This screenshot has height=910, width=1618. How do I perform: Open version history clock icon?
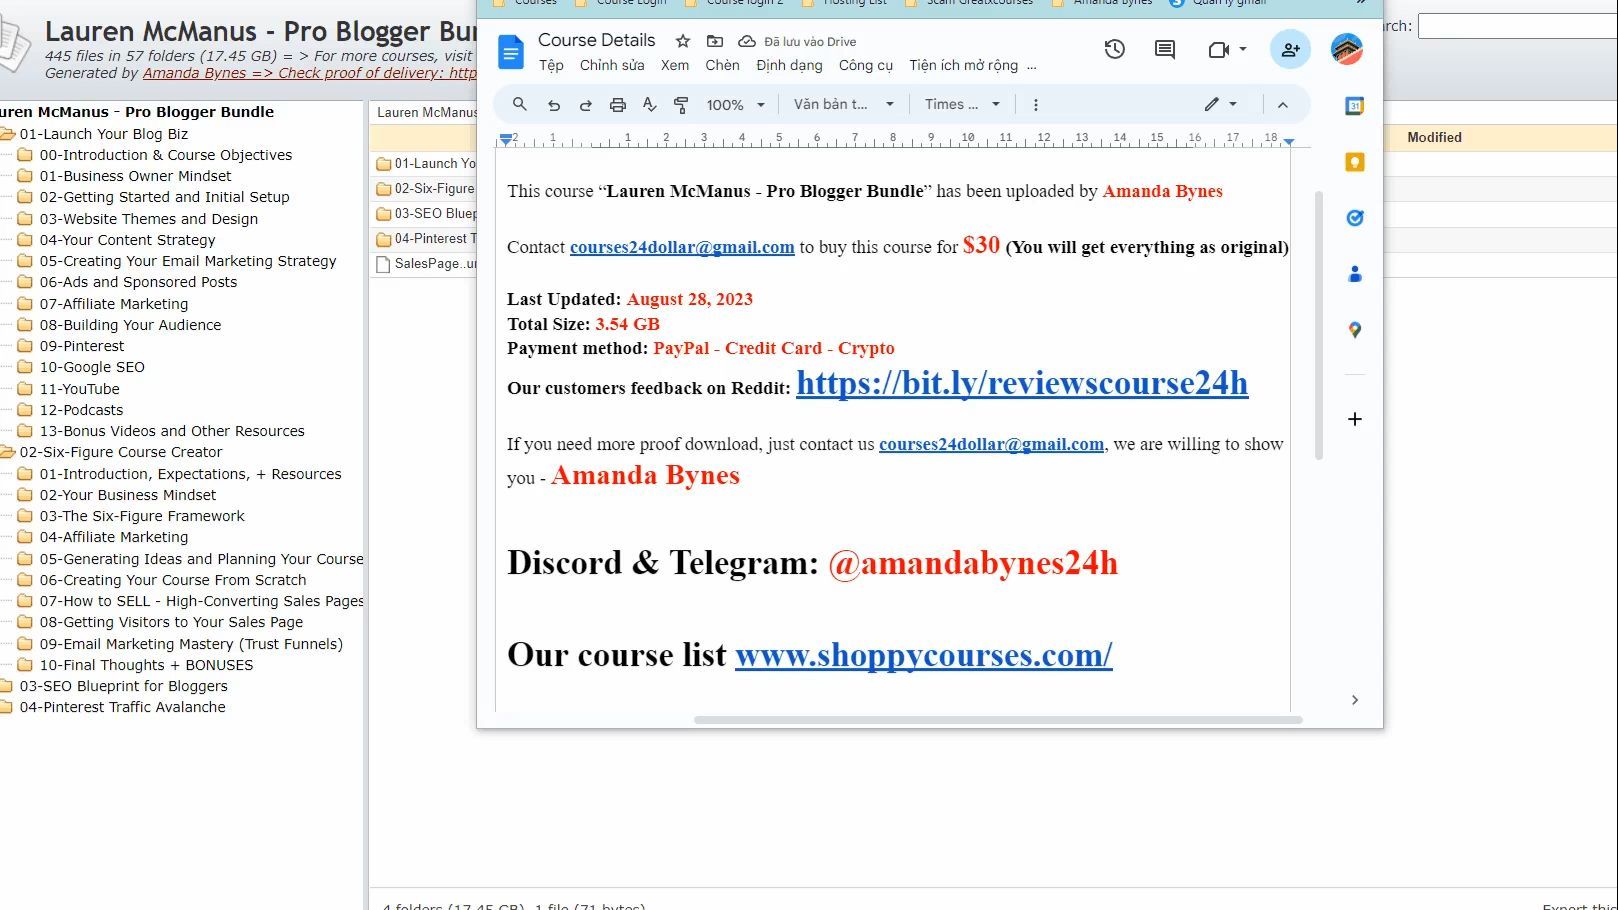click(x=1115, y=49)
